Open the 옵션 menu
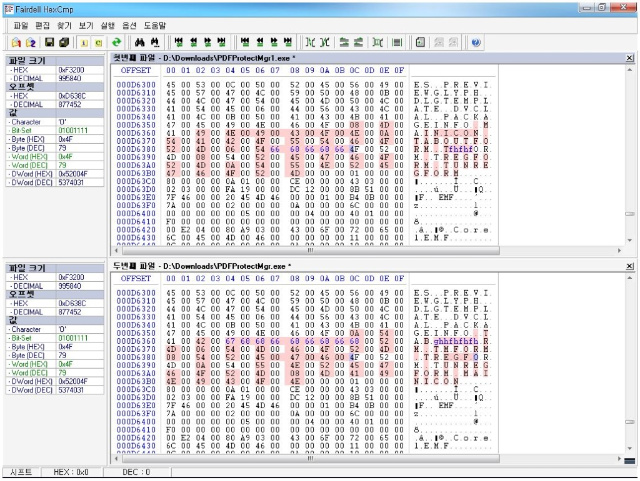The image size is (640, 481). (x=129, y=25)
